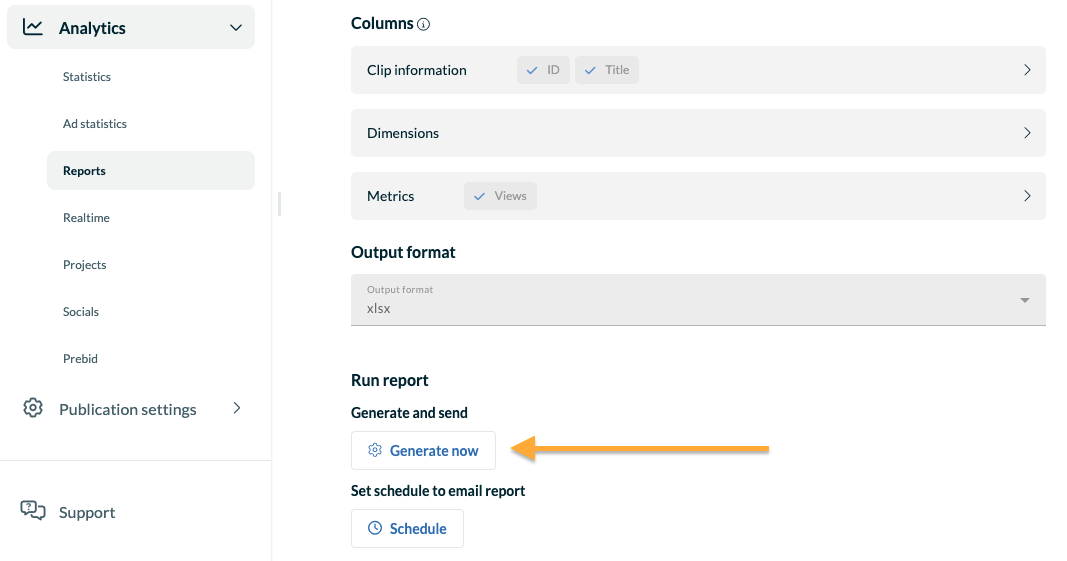Click the Generate now button
The width and height of the screenshot is (1067, 561).
click(423, 450)
